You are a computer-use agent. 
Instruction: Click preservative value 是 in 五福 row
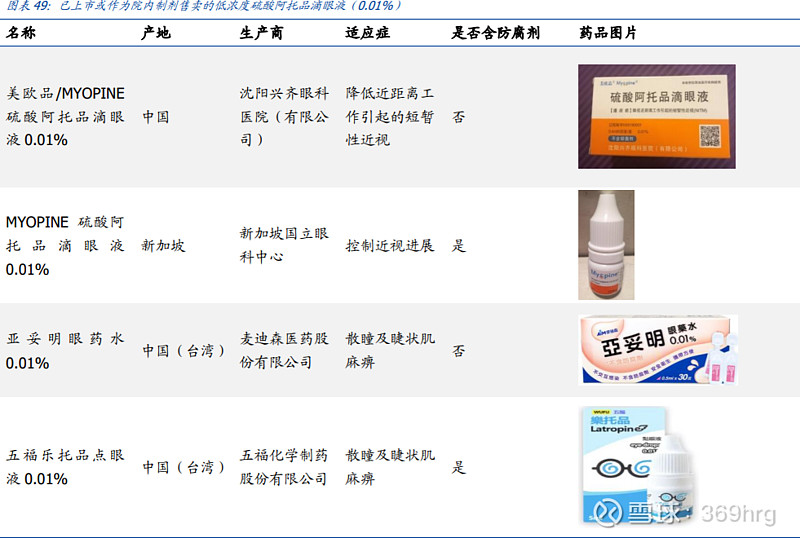pos(458,467)
